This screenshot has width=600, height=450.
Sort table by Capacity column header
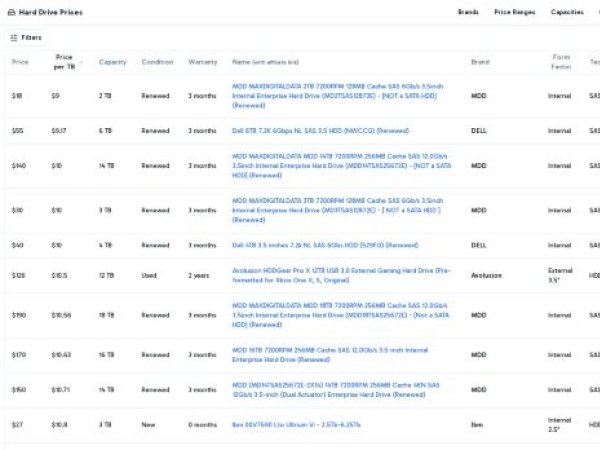(113, 62)
